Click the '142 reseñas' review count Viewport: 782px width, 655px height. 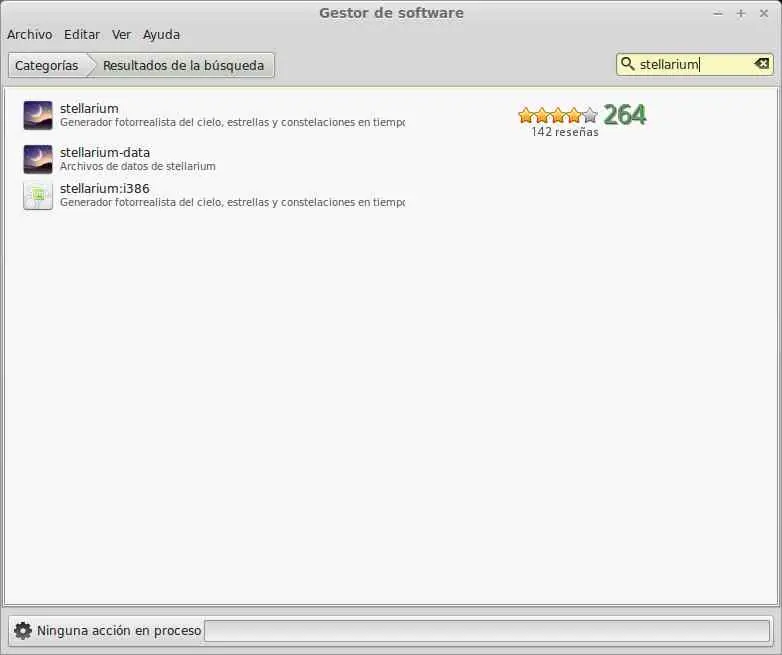(x=565, y=132)
